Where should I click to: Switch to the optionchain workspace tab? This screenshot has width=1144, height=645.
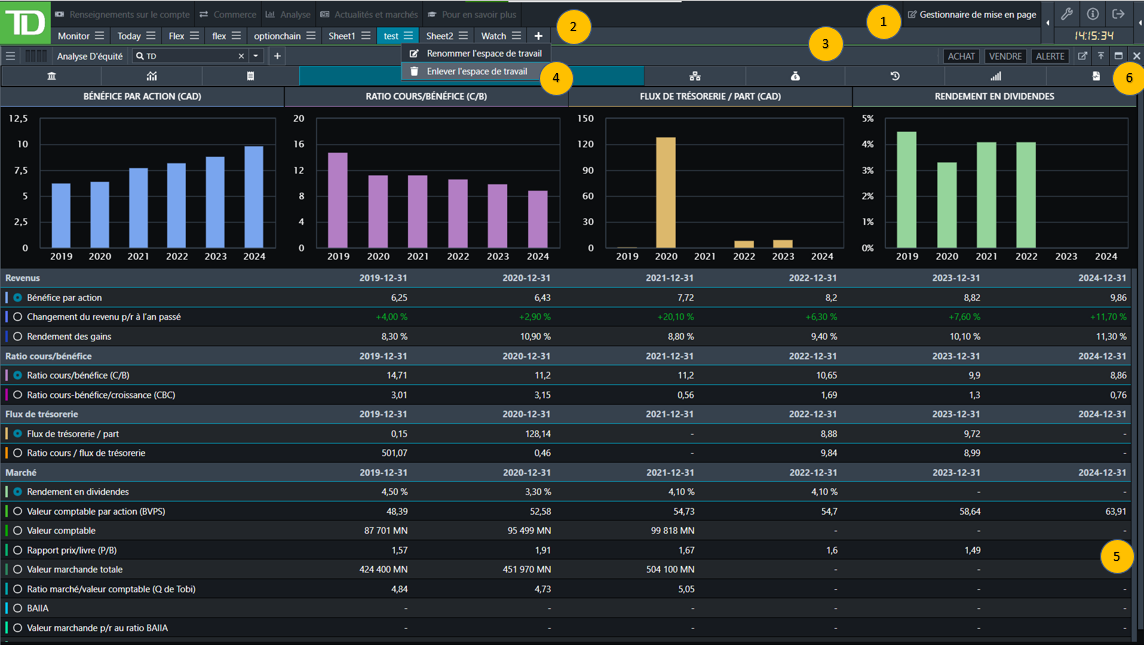tap(277, 36)
